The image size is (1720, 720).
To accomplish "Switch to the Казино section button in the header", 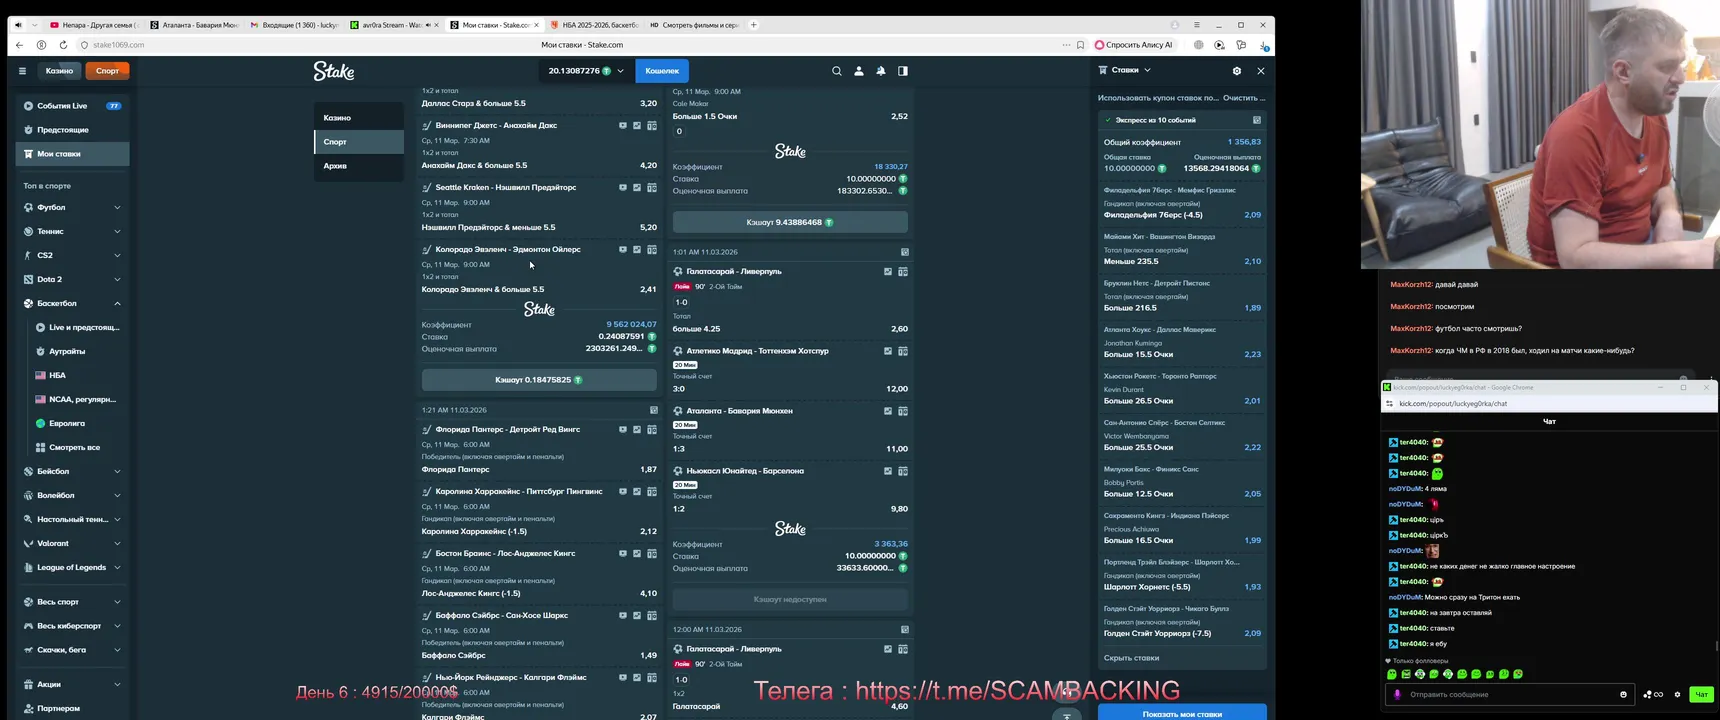I will [59, 71].
